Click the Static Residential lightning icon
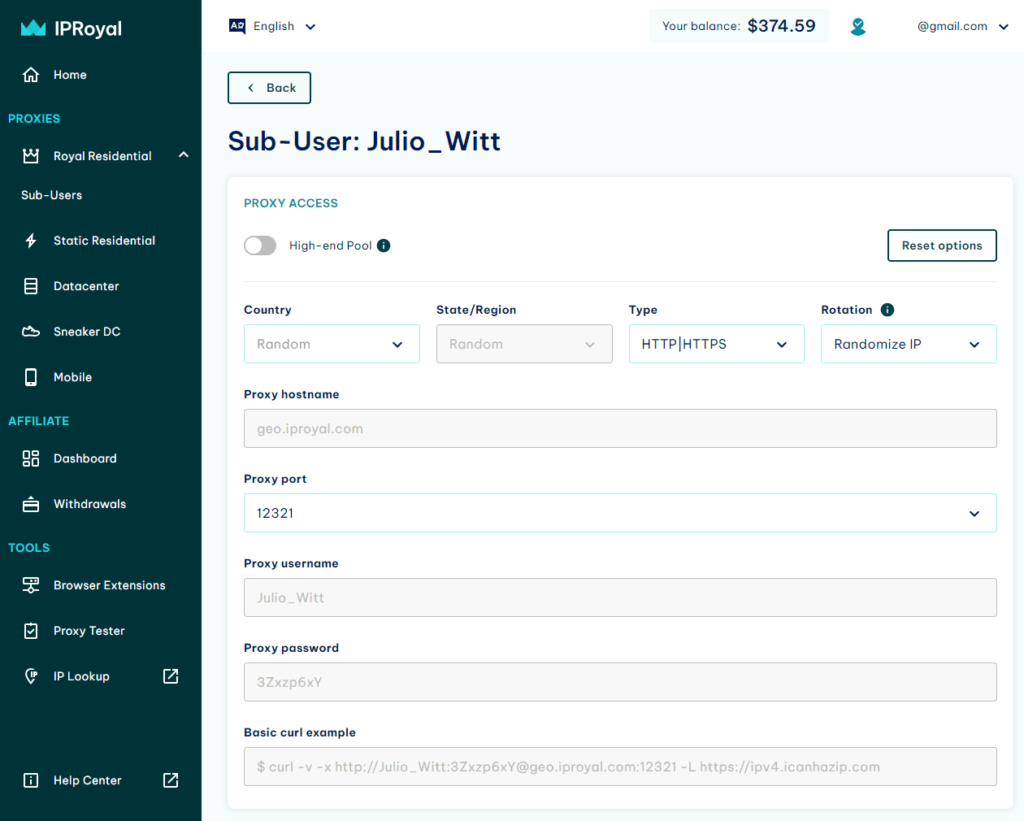The height and width of the screenshot is (821, 1024). [x=31, y=240]
